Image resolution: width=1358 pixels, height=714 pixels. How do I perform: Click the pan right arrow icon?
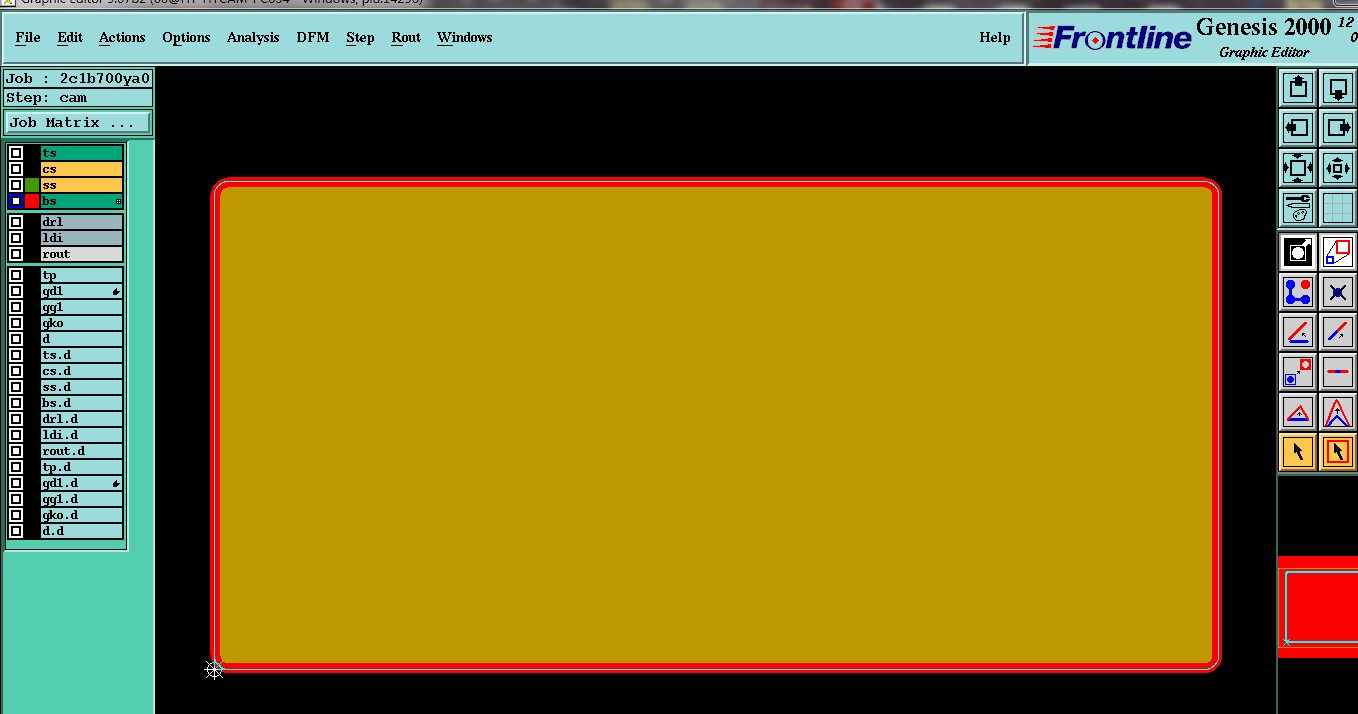tap(1338, 128)
